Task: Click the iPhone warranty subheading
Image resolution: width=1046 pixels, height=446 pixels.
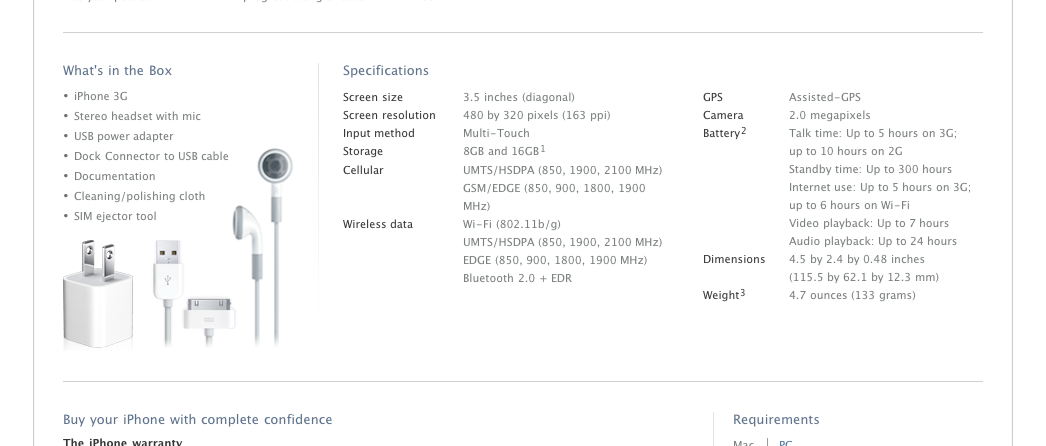Action: pos(122,442)
